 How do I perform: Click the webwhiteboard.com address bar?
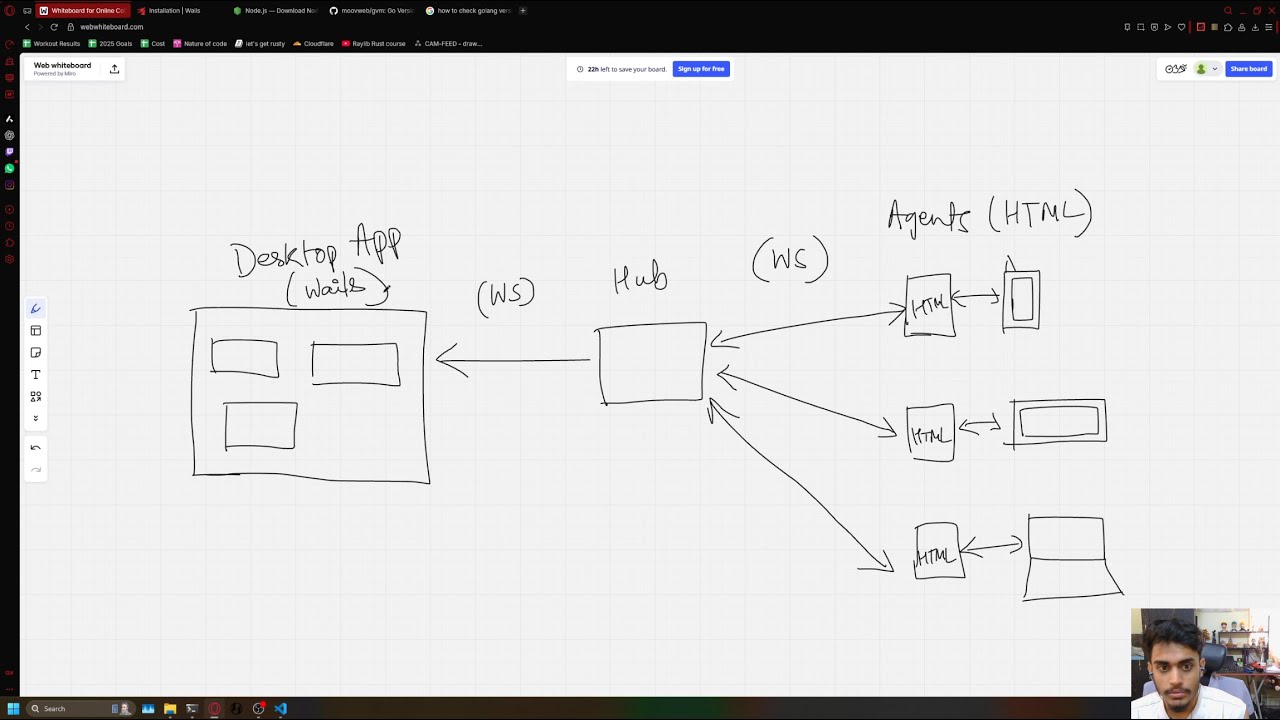point(111,27)
